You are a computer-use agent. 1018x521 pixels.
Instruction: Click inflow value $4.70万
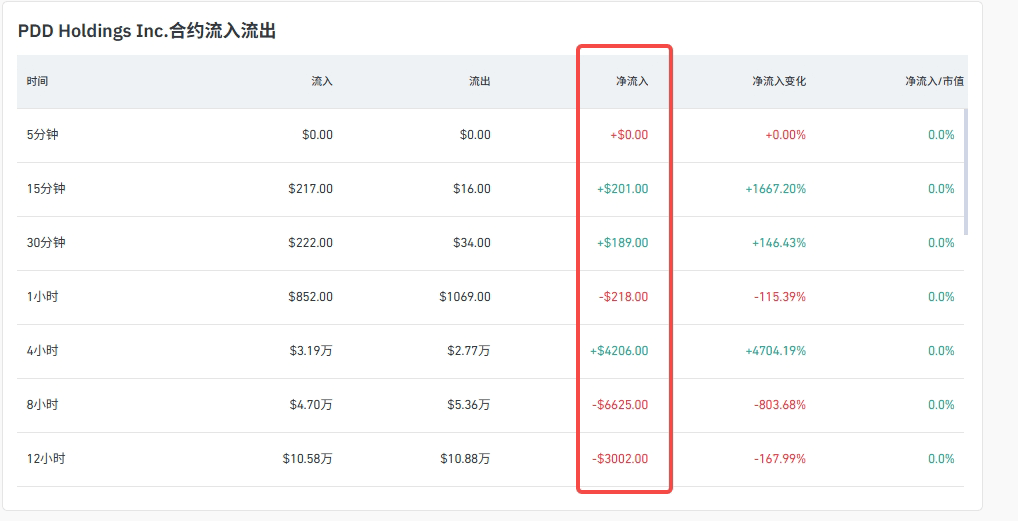pyautogui.click(x=312, y=404)
